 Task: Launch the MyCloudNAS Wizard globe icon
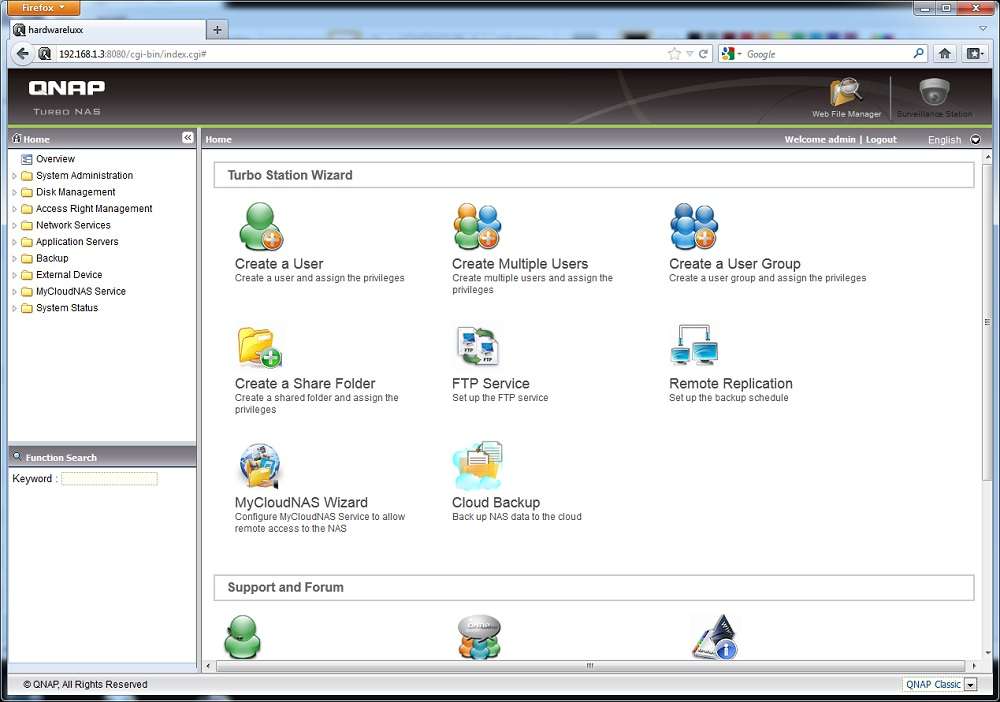pyautogui.click(x=260, y=465)
